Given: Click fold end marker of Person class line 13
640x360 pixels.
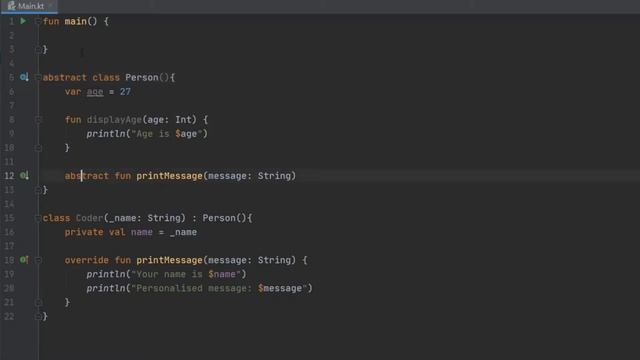Looking at the screenshot, I should (38, 190).
